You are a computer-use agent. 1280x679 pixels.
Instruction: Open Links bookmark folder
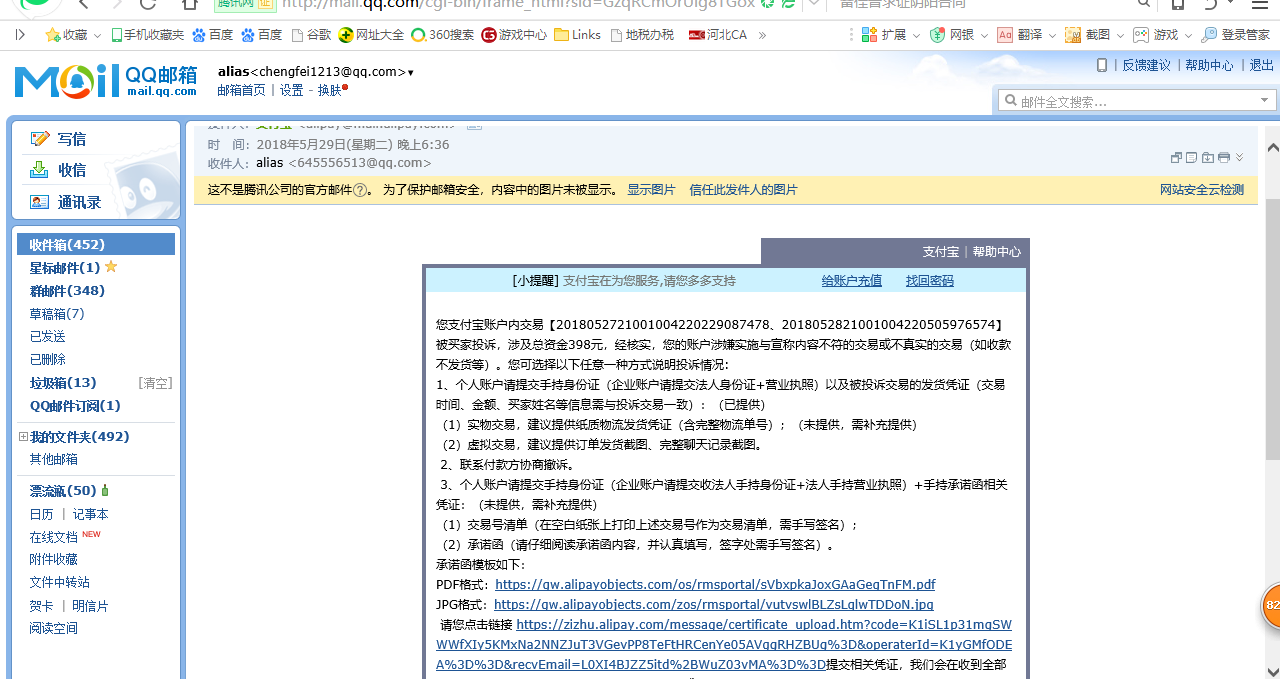click(577, 35)
